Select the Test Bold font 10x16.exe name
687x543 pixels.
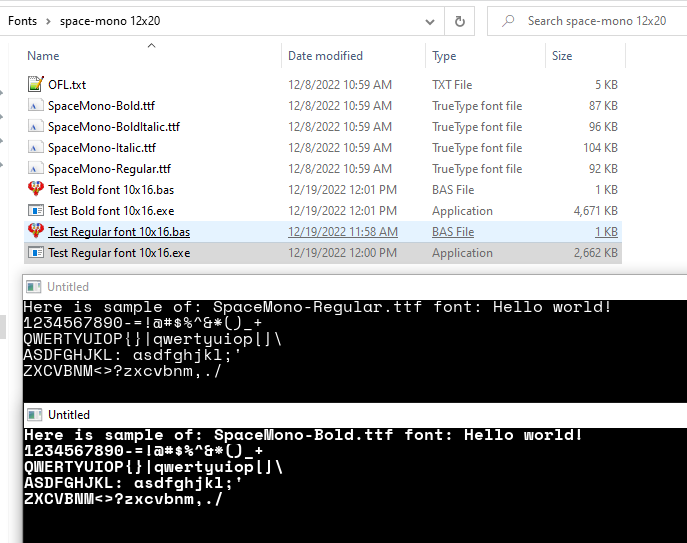click(111, 211)
